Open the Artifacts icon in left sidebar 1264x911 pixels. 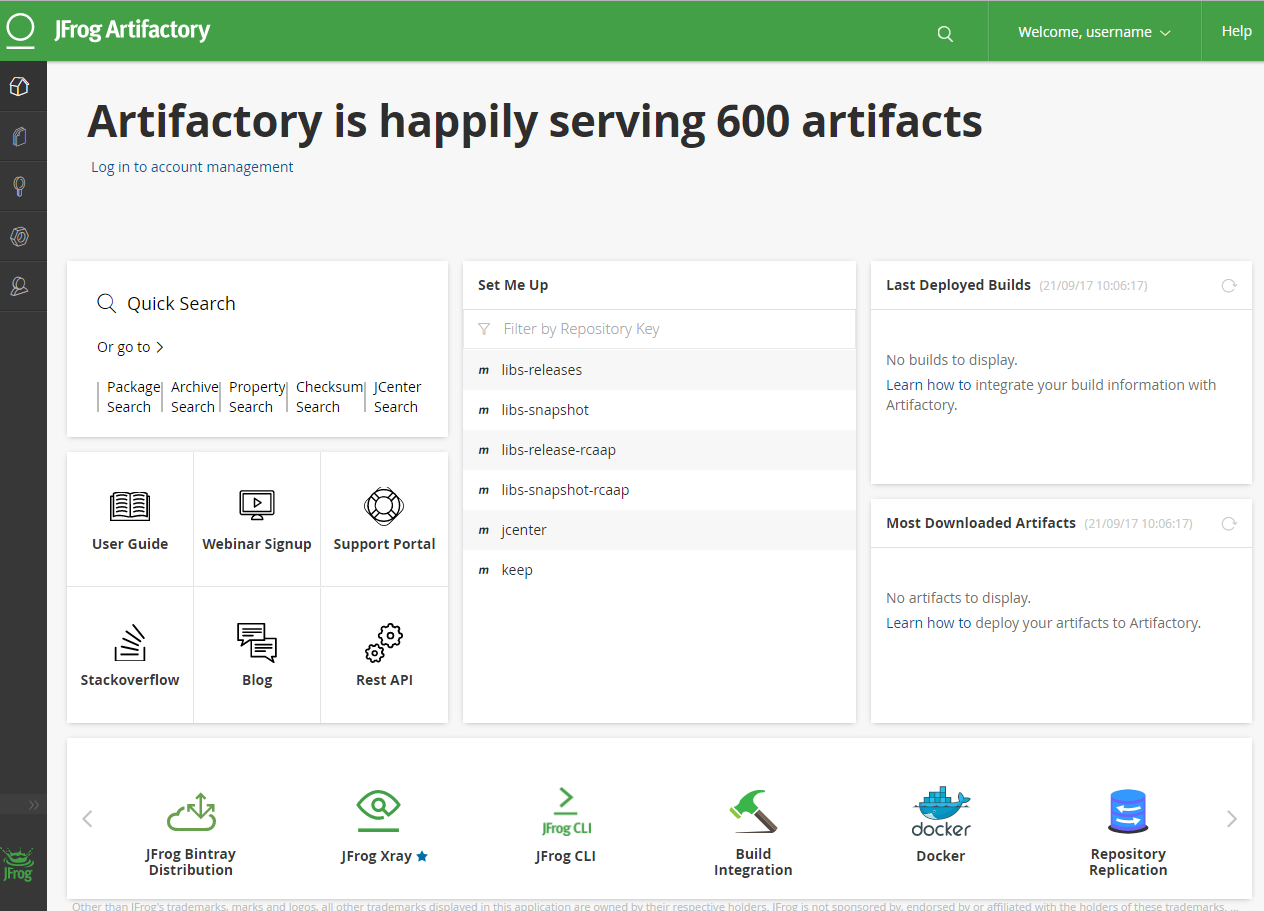19,137
